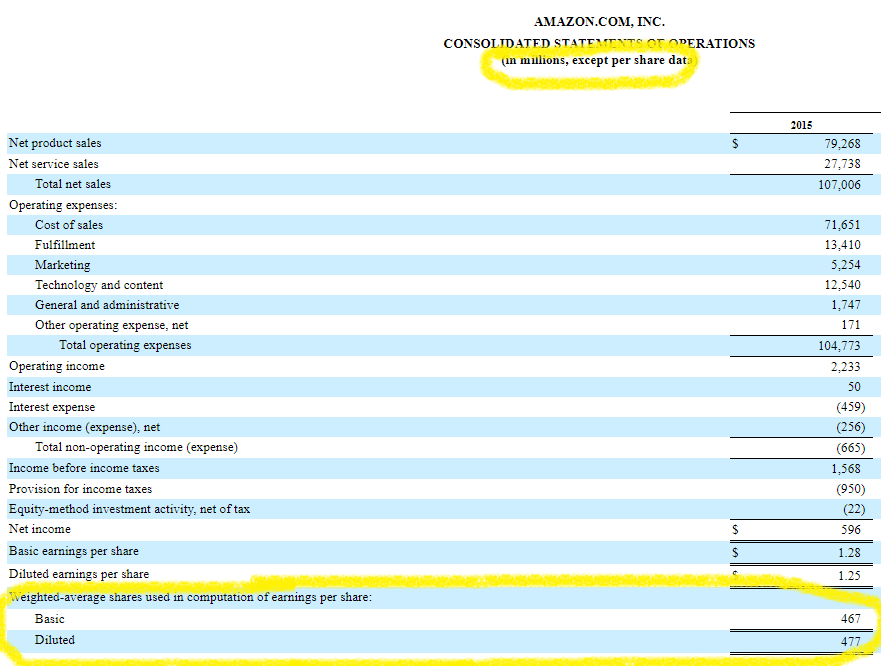881x666 pixels.
Task: Select the value 71,651
Action: point(842,225)
